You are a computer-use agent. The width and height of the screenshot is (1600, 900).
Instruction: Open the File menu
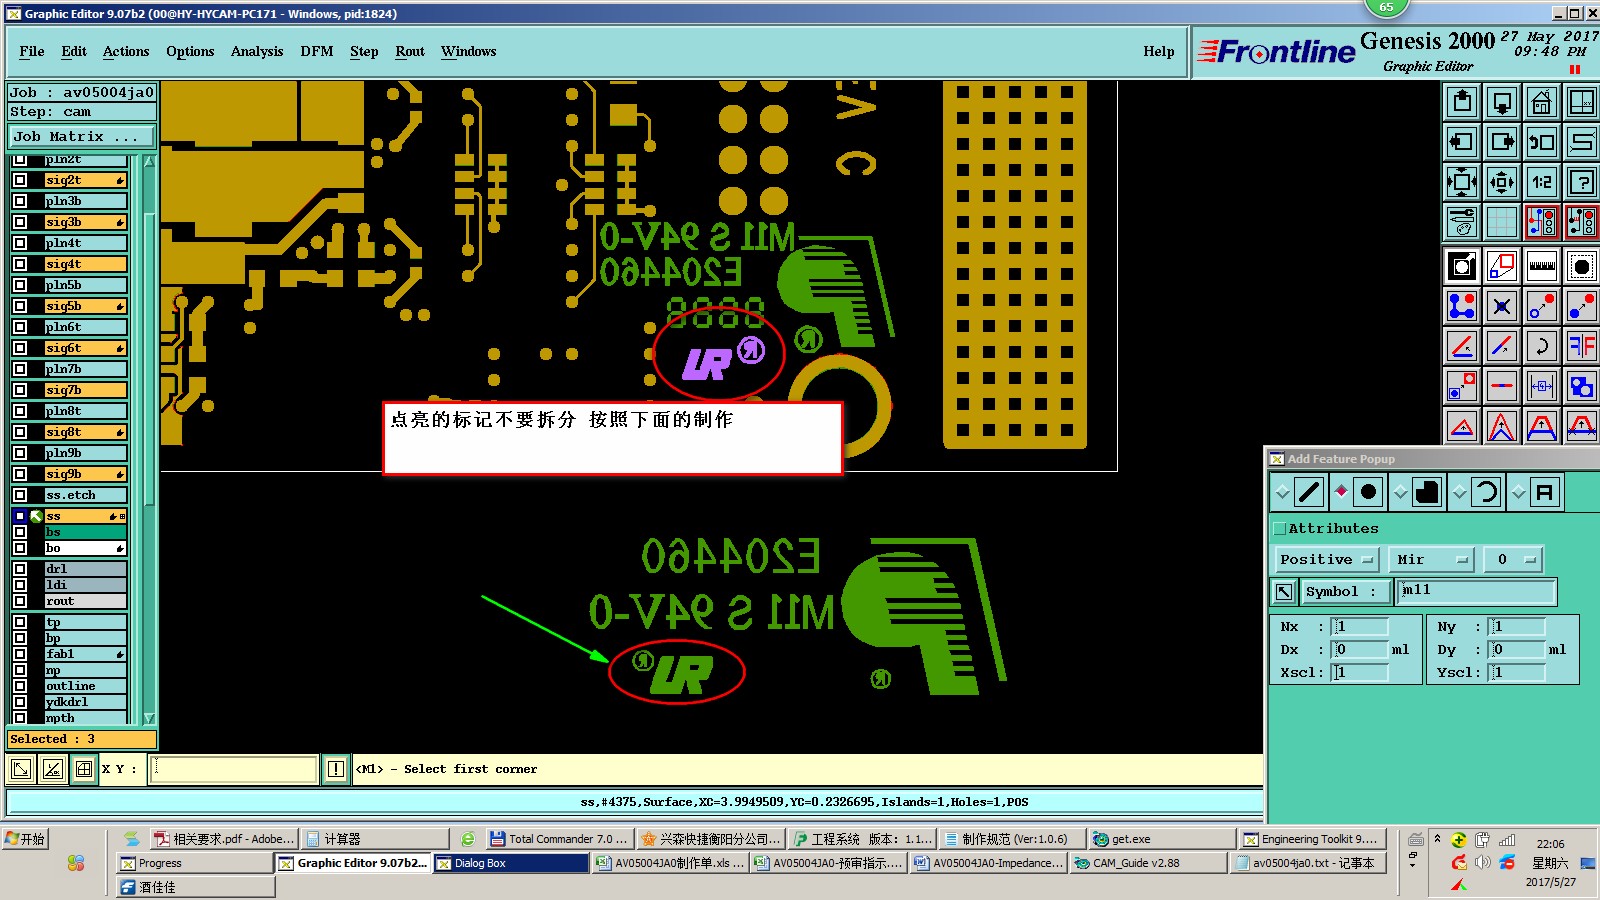(x=32, y=52)
